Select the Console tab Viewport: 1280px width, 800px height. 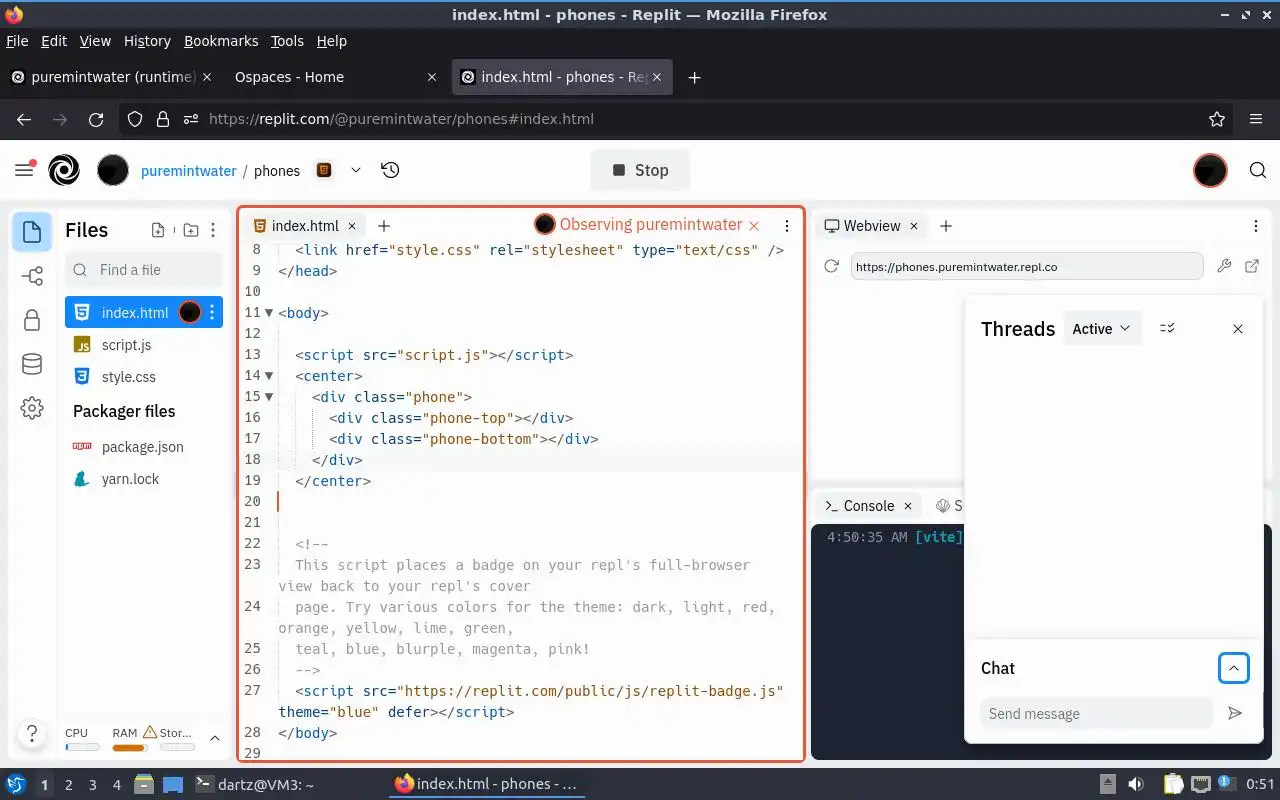tap(868, 506)
